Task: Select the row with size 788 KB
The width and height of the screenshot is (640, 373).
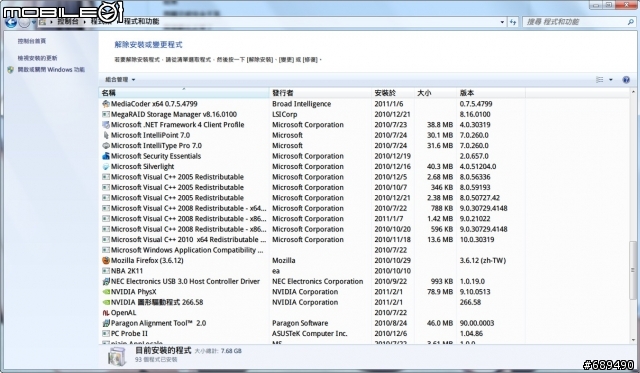Action: point(313,209)
